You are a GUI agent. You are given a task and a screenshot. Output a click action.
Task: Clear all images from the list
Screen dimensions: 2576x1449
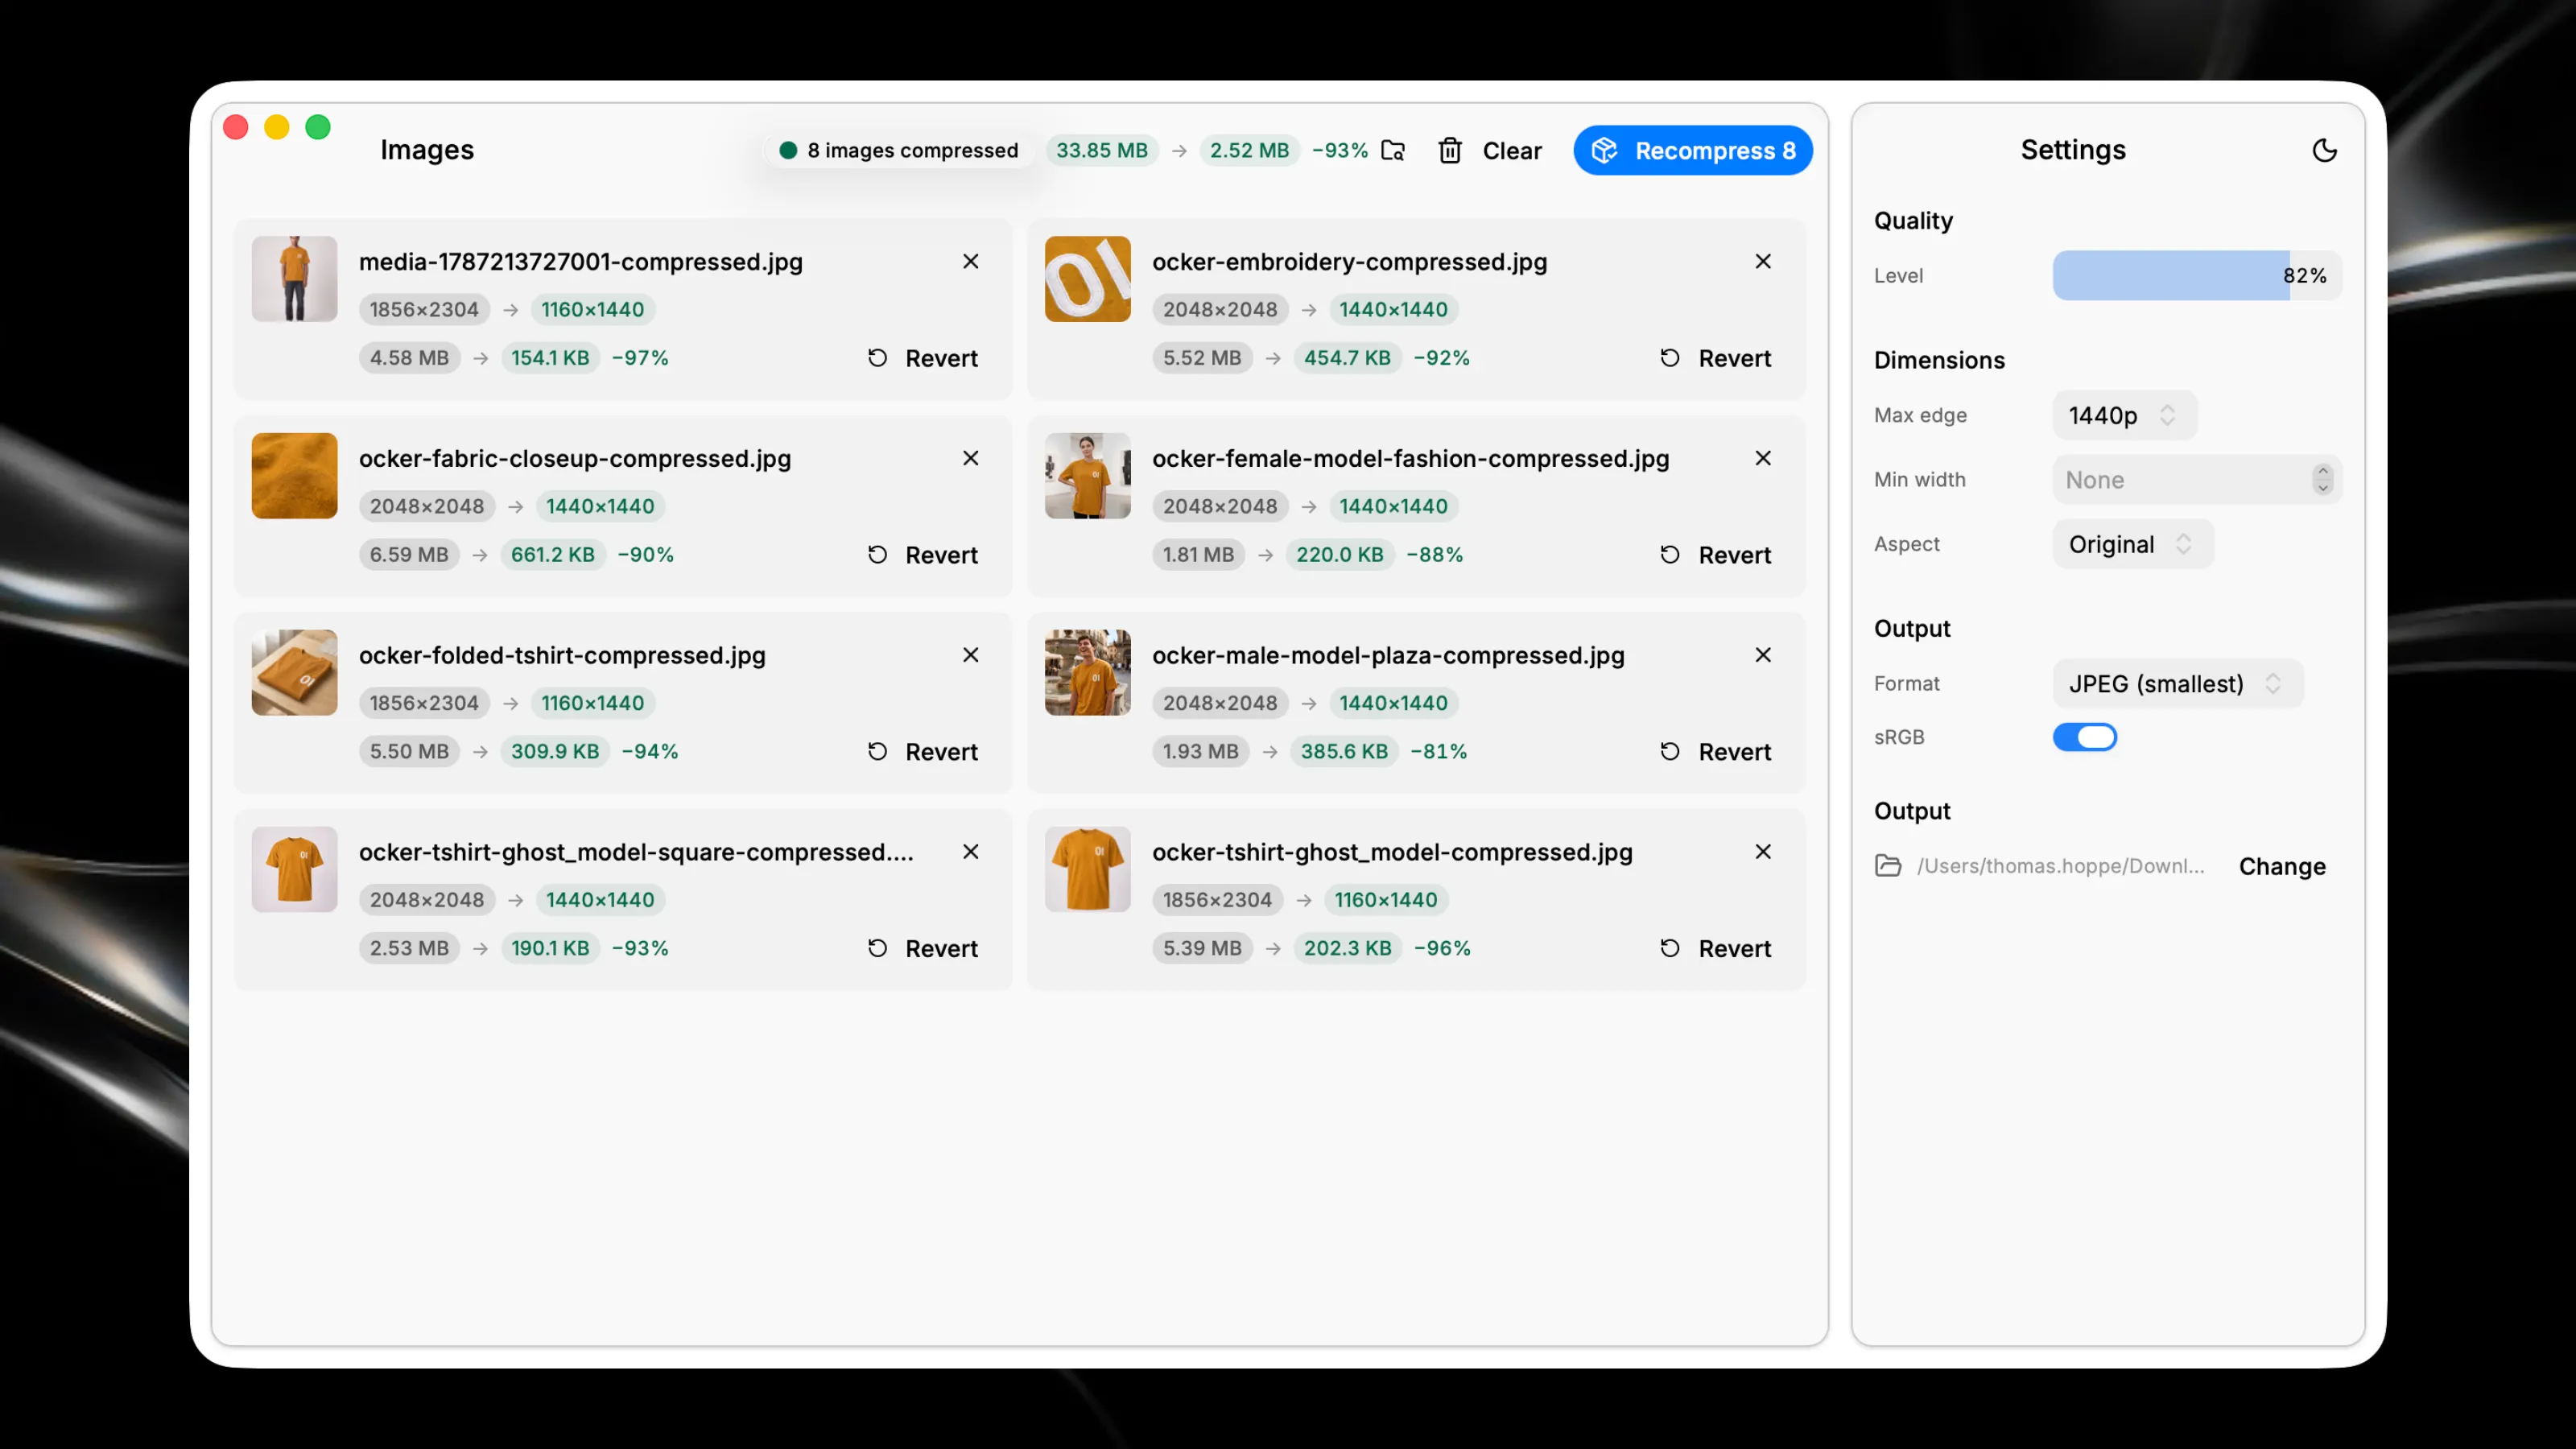click(1490, 150)
